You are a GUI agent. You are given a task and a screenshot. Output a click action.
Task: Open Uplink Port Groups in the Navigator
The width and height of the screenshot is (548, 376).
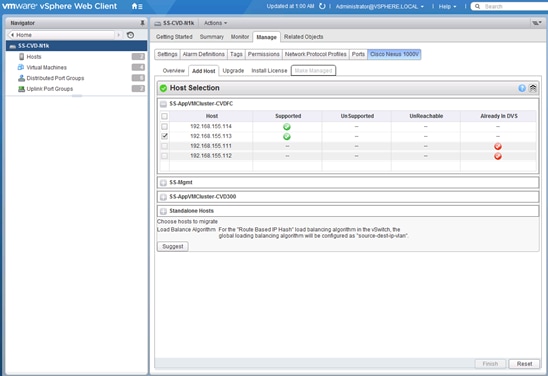click(50, 89)
